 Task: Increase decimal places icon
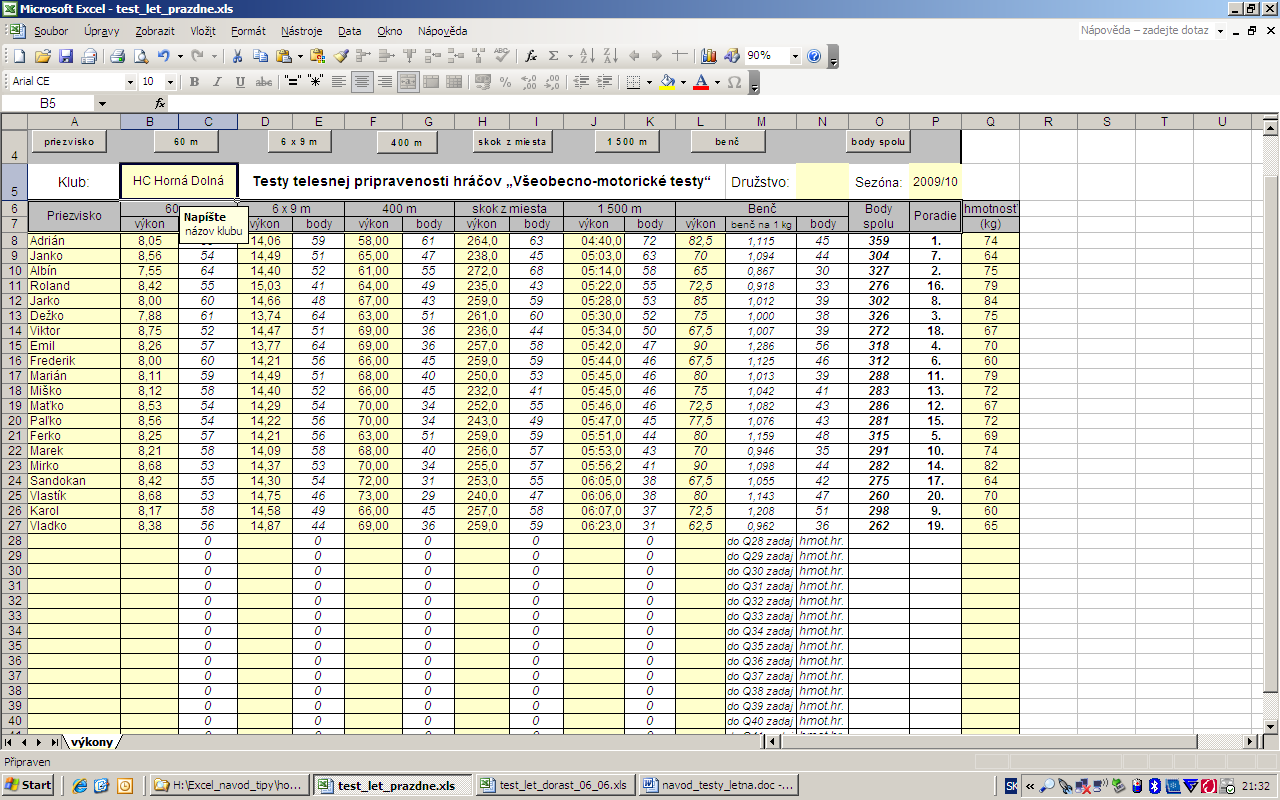pyautogui.click(x=528, y=82)
